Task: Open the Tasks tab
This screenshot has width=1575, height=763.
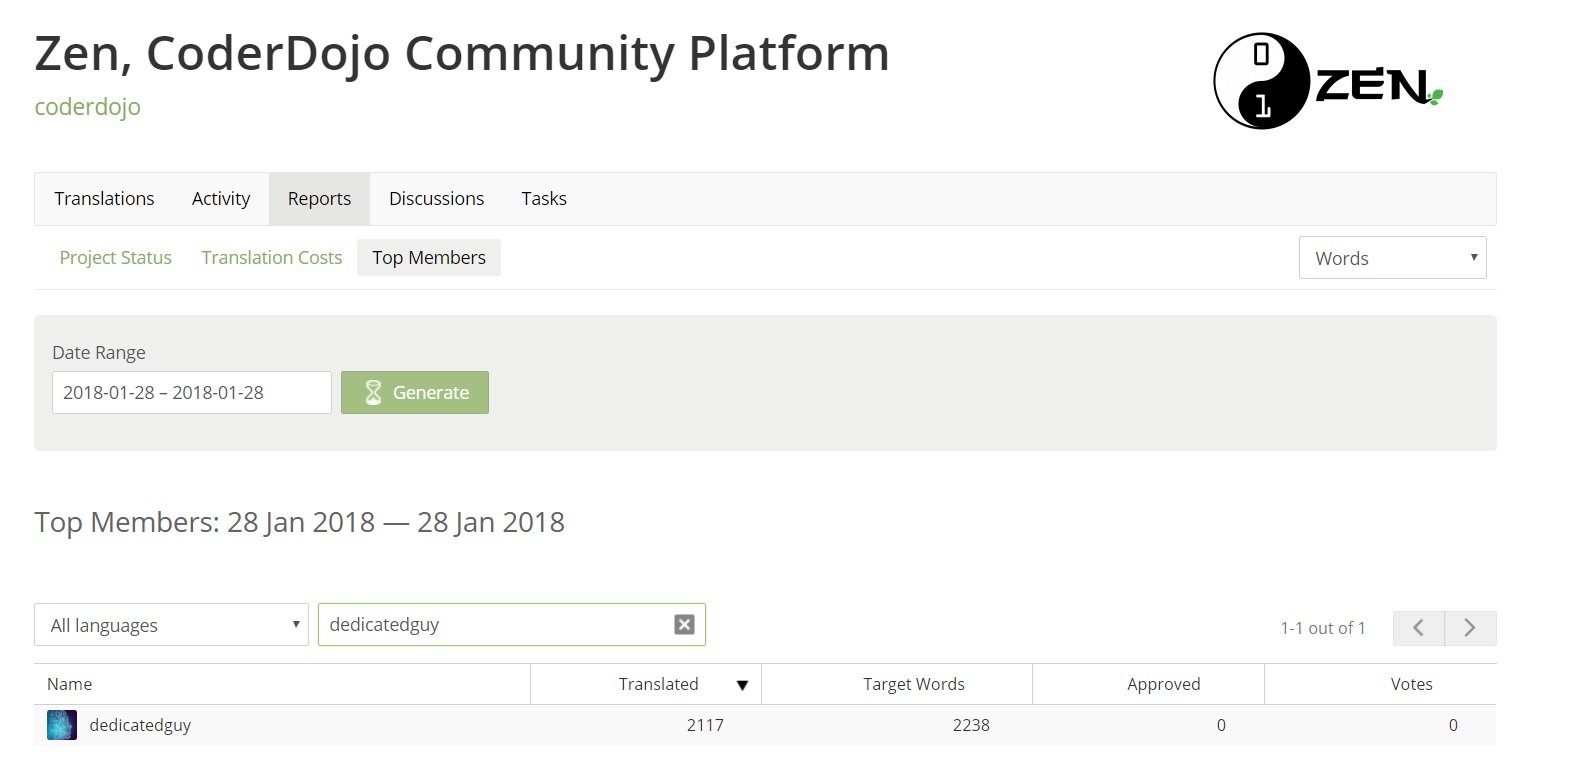Action: (544, 199)
